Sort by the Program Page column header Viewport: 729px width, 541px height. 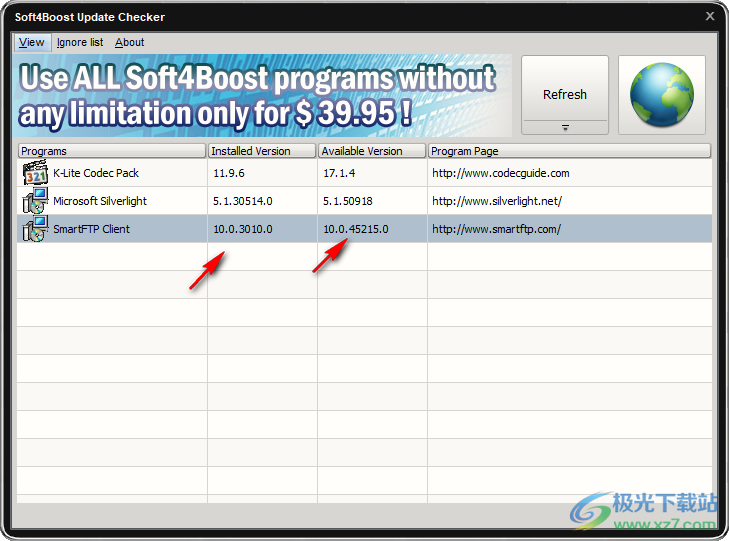[x=570, y=151]
